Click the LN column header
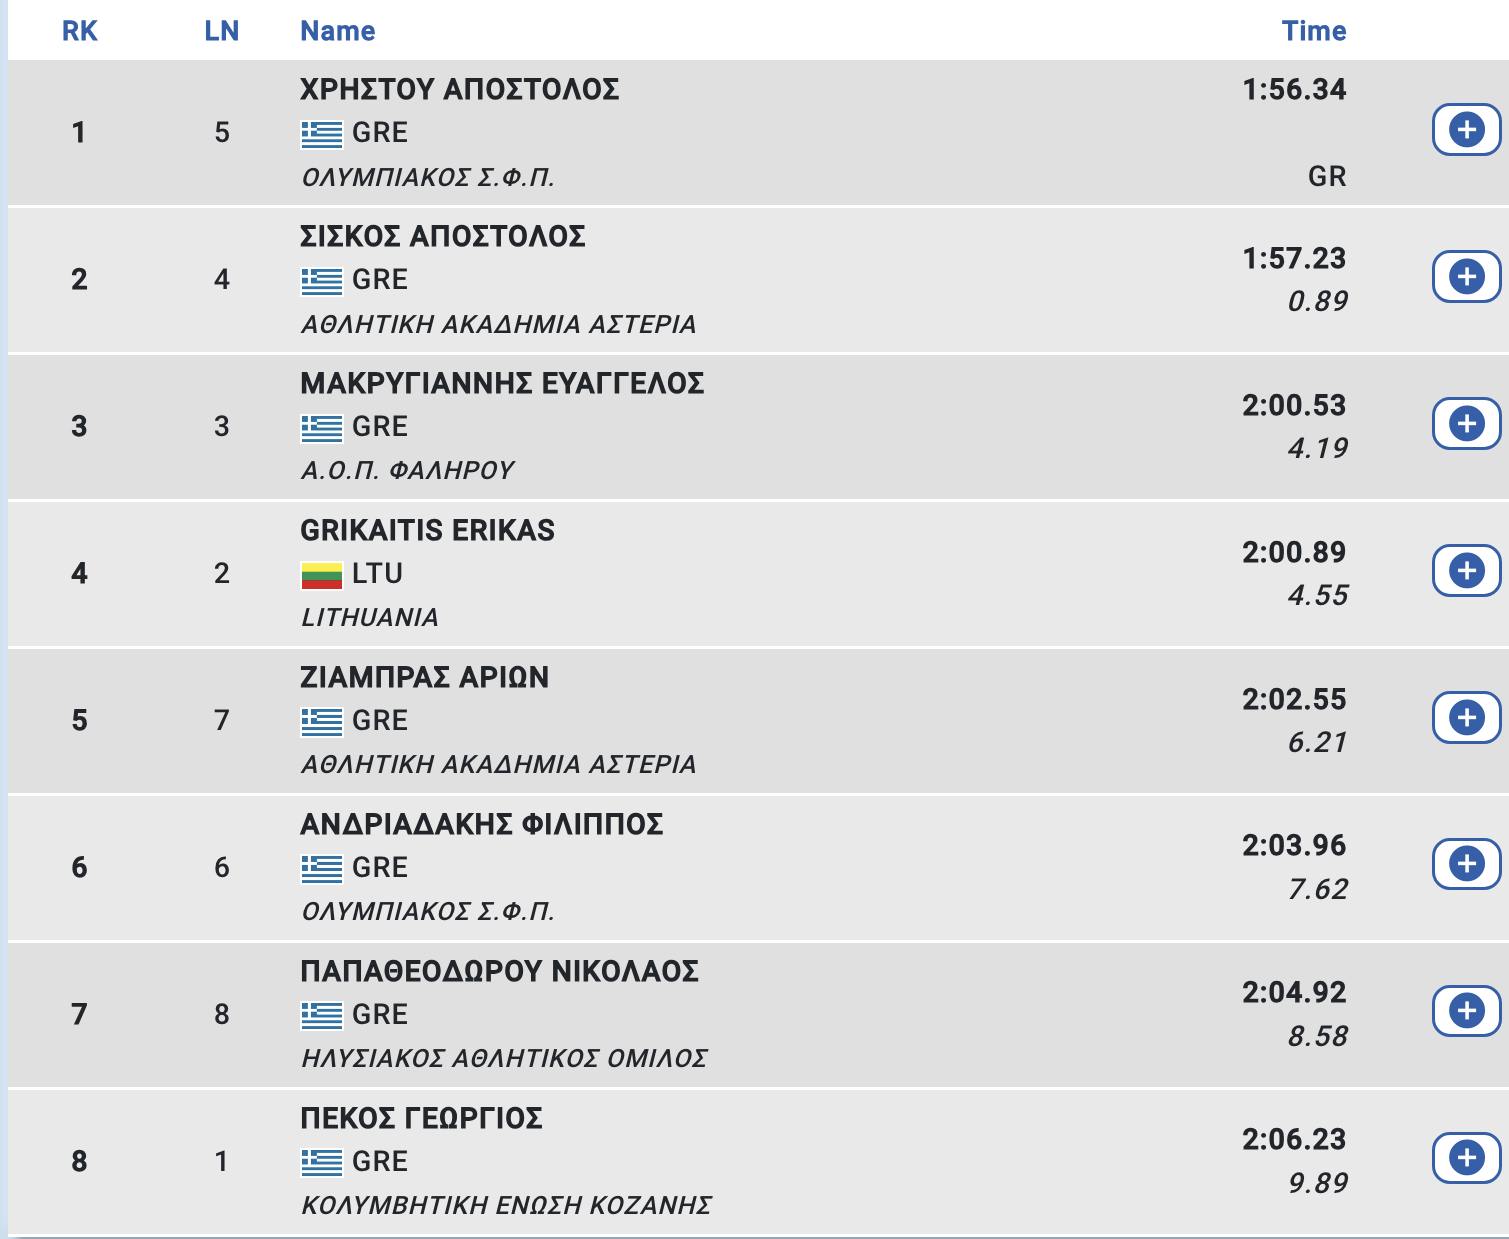This screenshot has width=1509, height=1239. (222, 31)
